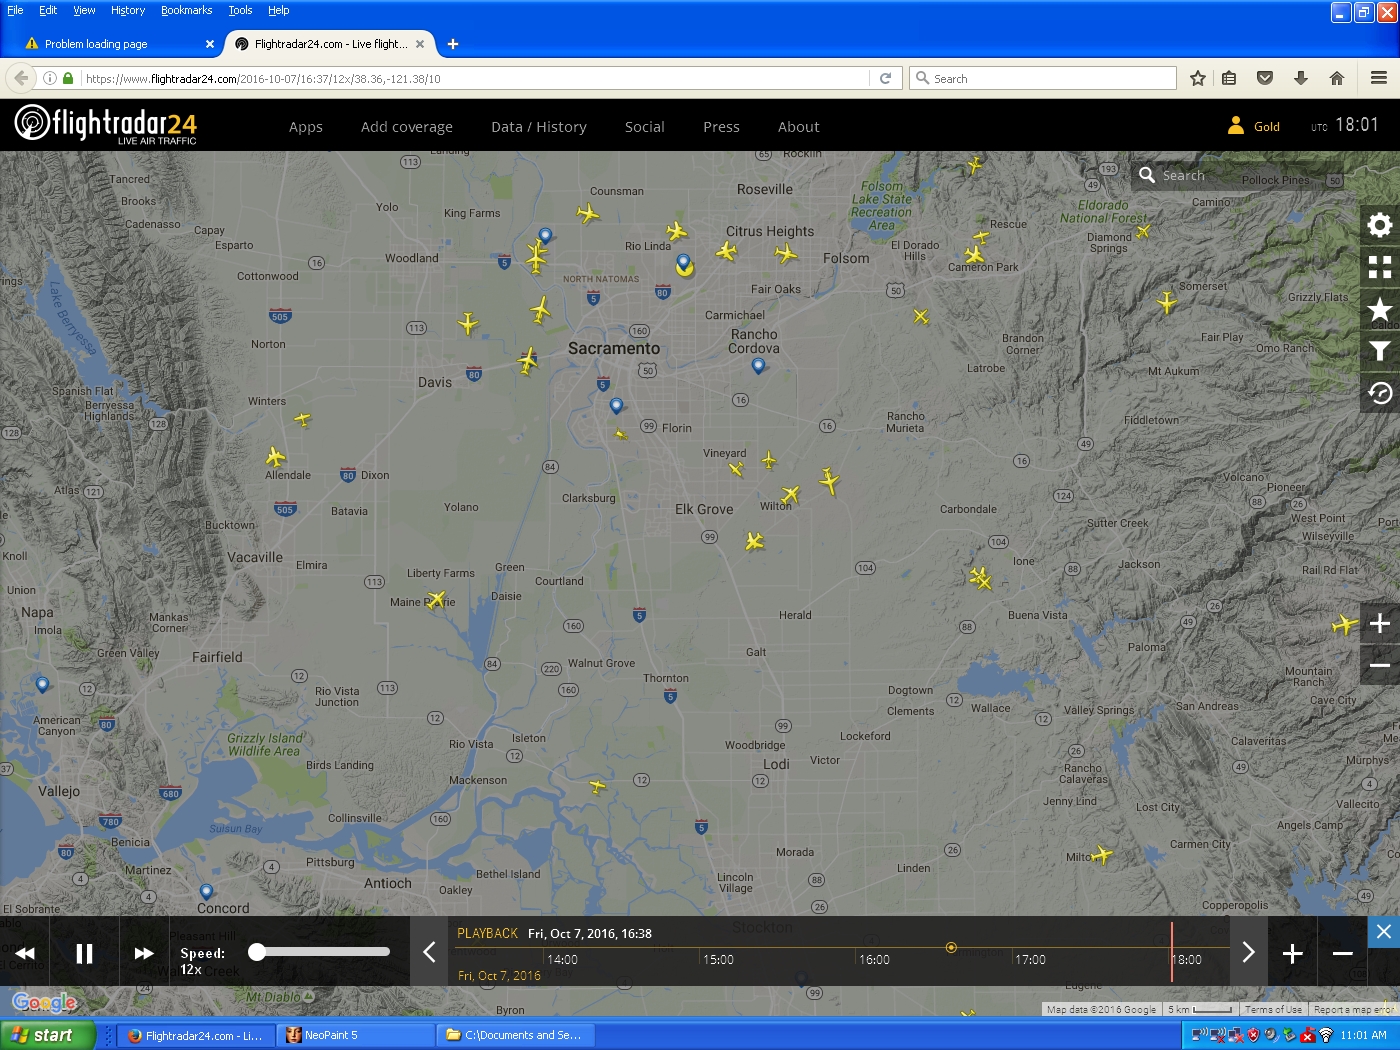This screenshot has height=1050, width=1400.
Task: Zoom out on map with minus button
Action: (x=1380, y=665)
